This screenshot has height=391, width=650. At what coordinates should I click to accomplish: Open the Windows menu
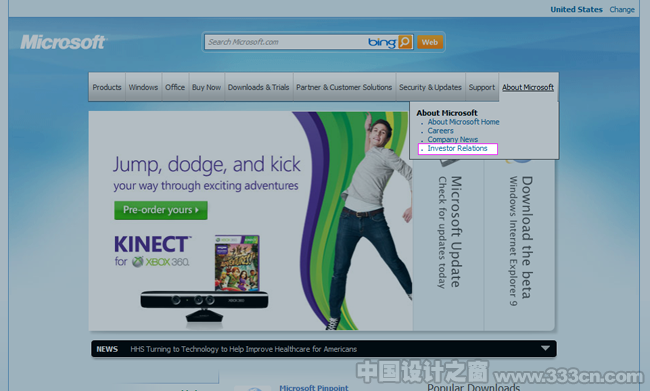pyautogui.click(x=143, y=87)
